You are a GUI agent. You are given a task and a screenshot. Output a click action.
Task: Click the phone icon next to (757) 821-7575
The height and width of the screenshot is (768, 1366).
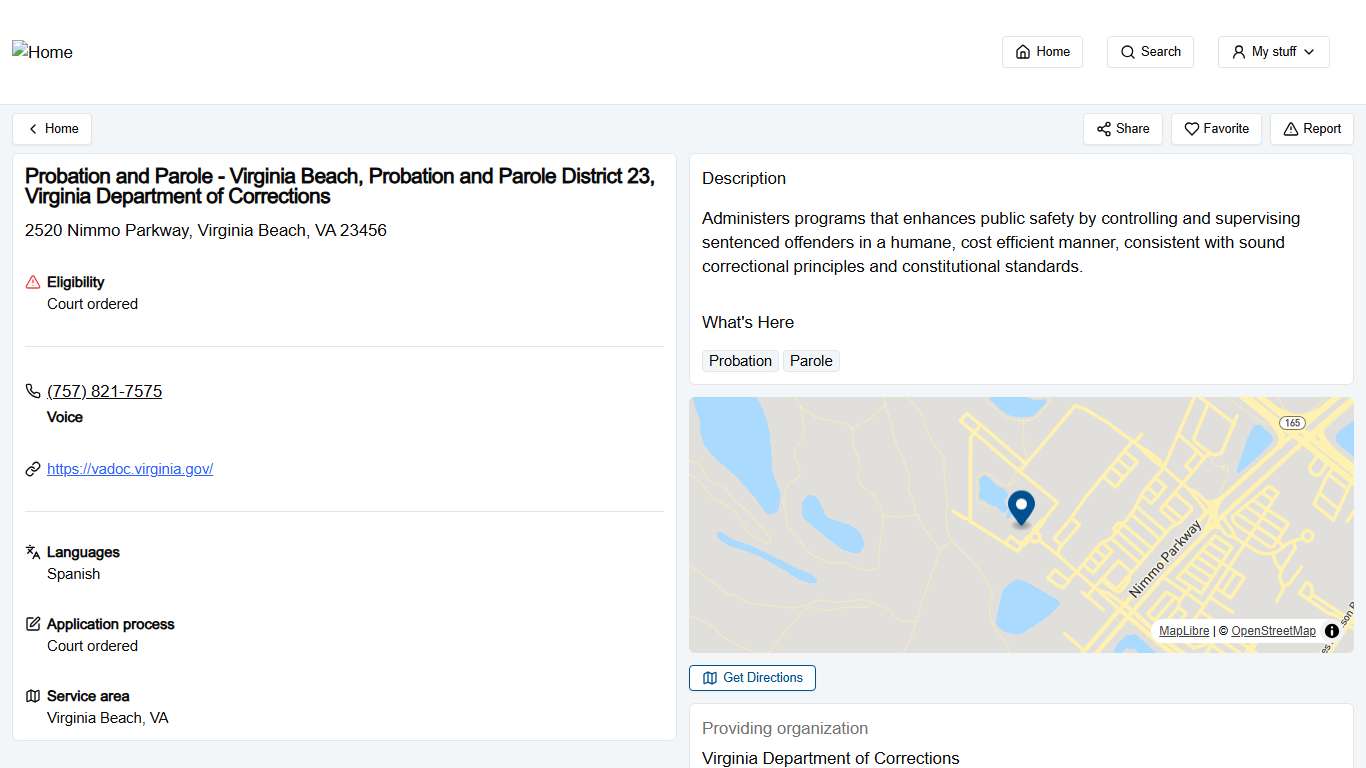32,391
